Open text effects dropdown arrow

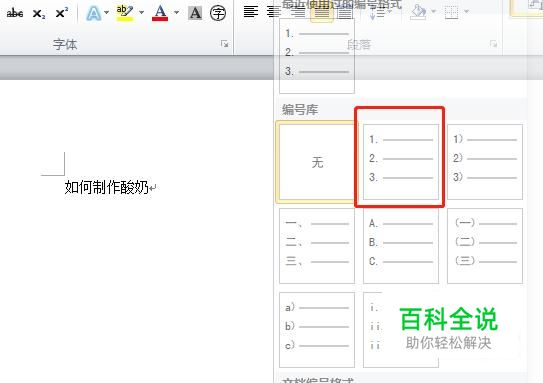click(x=107, y=13)
